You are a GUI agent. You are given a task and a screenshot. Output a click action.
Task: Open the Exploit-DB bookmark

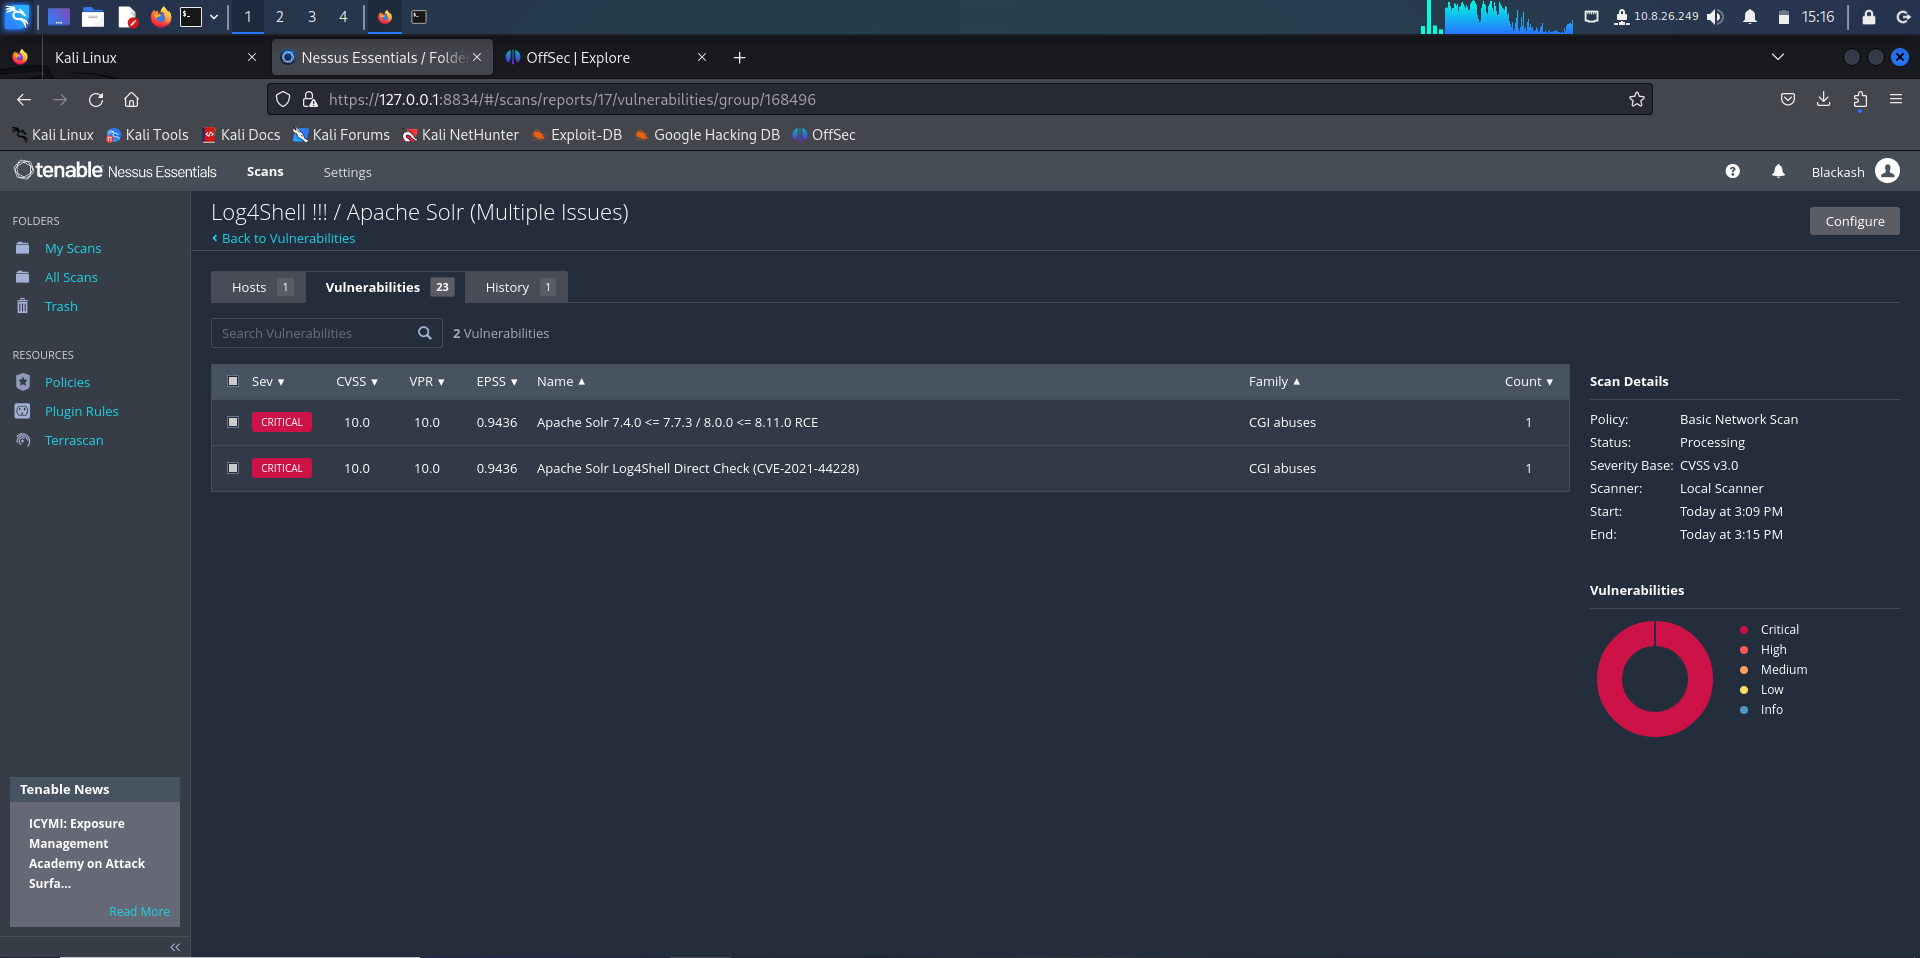[x=577, y=135]
